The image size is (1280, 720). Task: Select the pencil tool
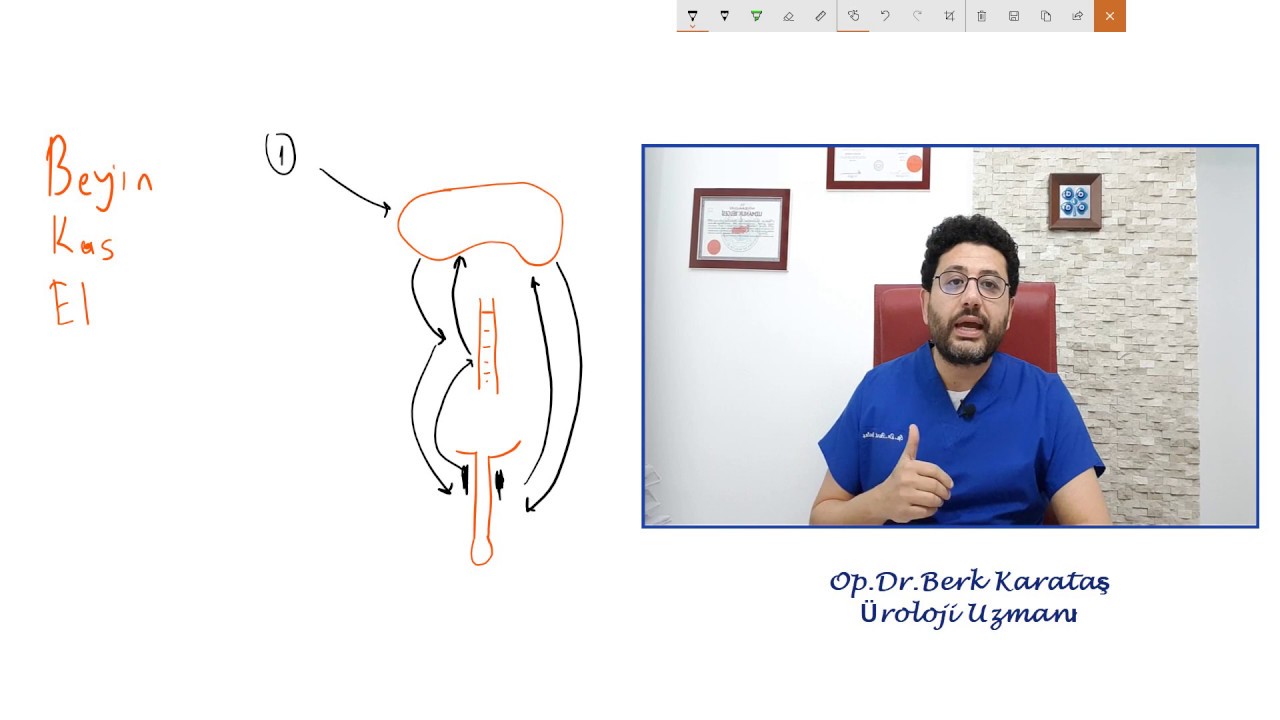[x=724, y=16]
